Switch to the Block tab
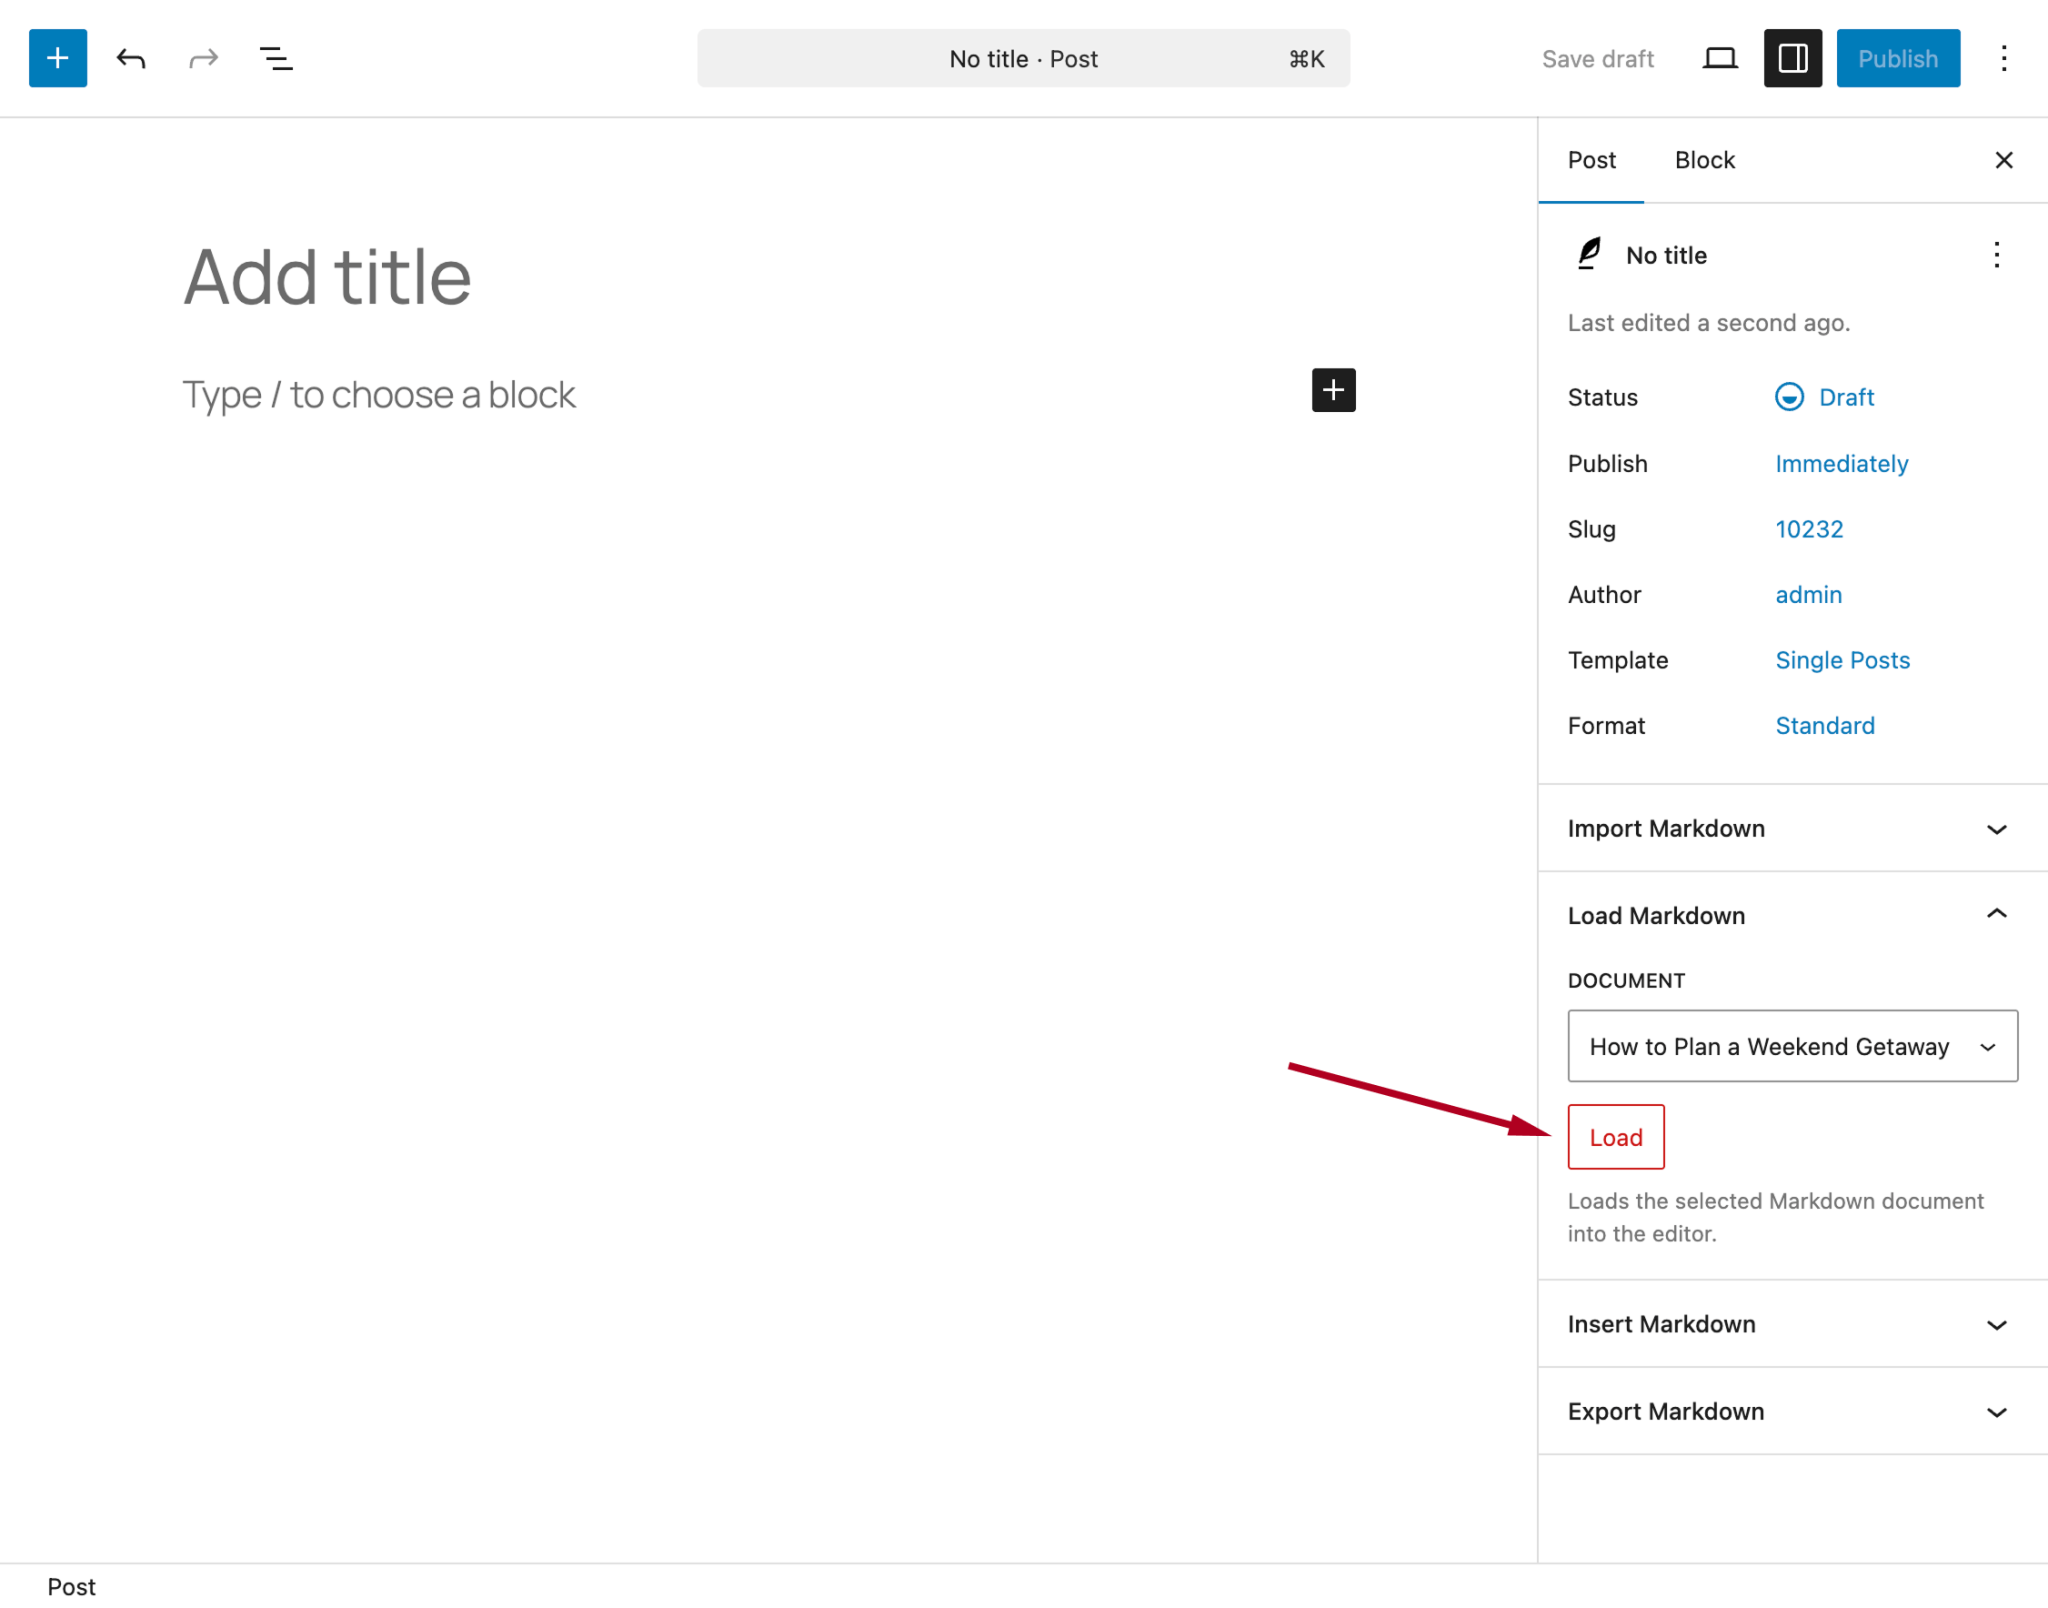The height and width of the screenshot is (1608, 2048). 1705,160
